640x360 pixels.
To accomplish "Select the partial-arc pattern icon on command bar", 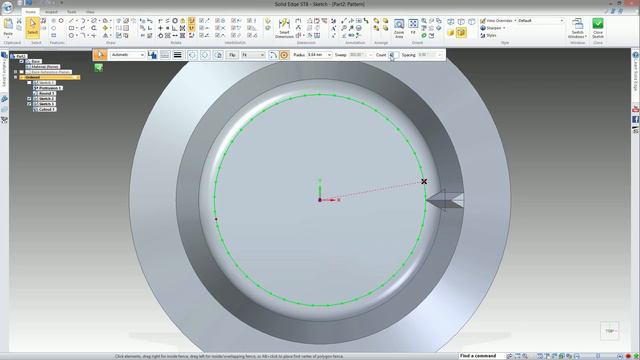I will (x=273, y=55).
